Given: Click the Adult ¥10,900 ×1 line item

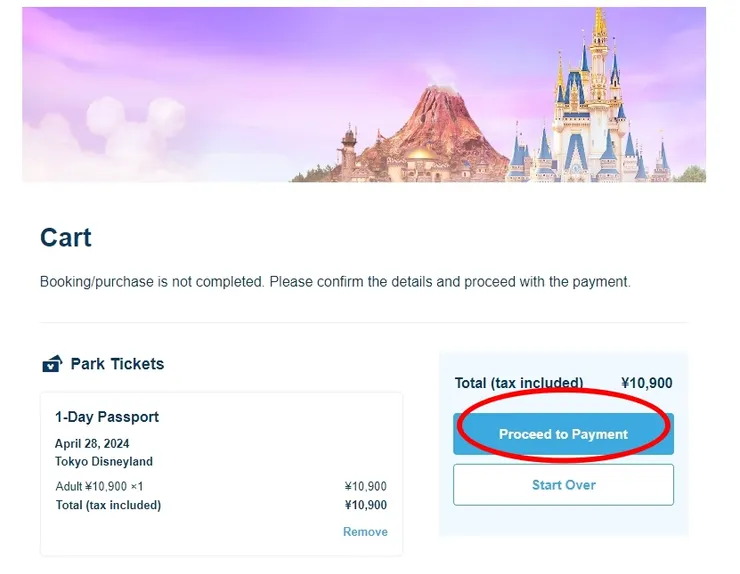Looking at the screenshot, I should pyautogui.click(x=100, y=487).
